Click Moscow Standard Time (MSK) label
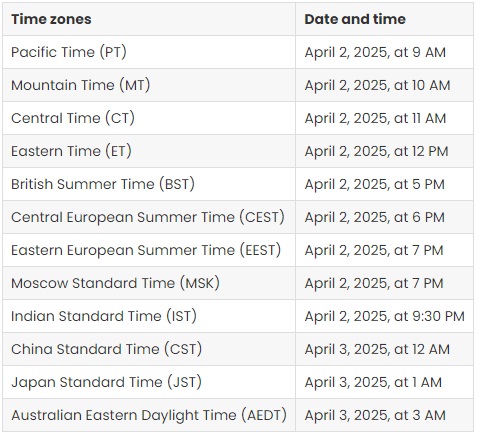477x434 pixels. pos(115,283)
